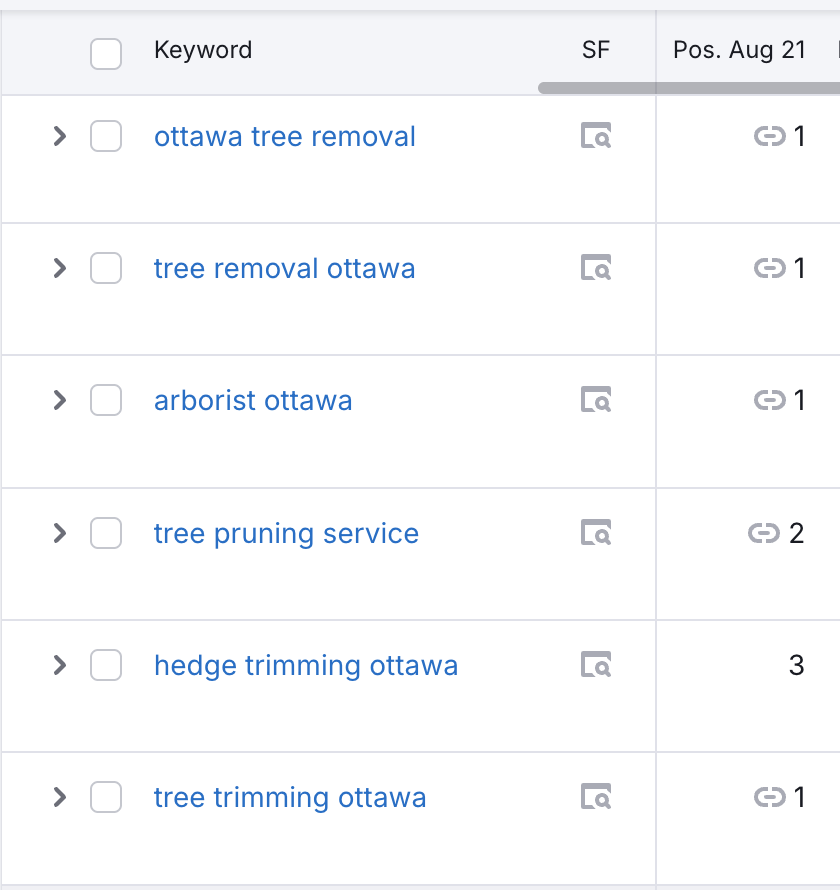This screenshot has height=890, width=840.
Task: Open SERP features icon for tree trimming ottawa
Action: 596,796
